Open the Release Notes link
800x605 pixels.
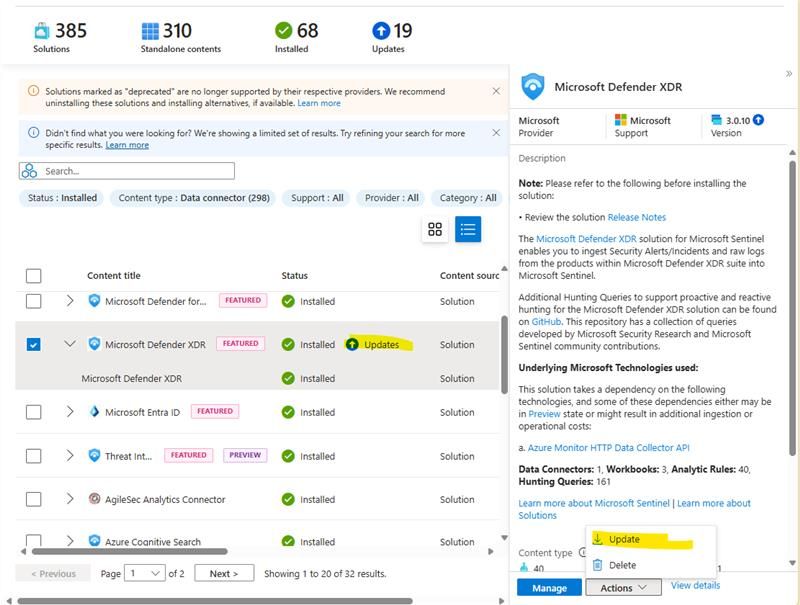(x=636, y=217)
